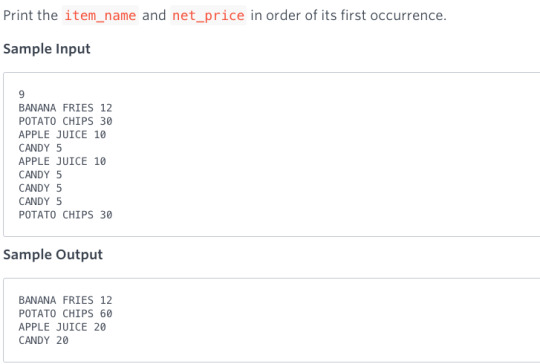The image size is (540, 364).
Task: Click CANDY 20 output line
Action: point(44,341)
